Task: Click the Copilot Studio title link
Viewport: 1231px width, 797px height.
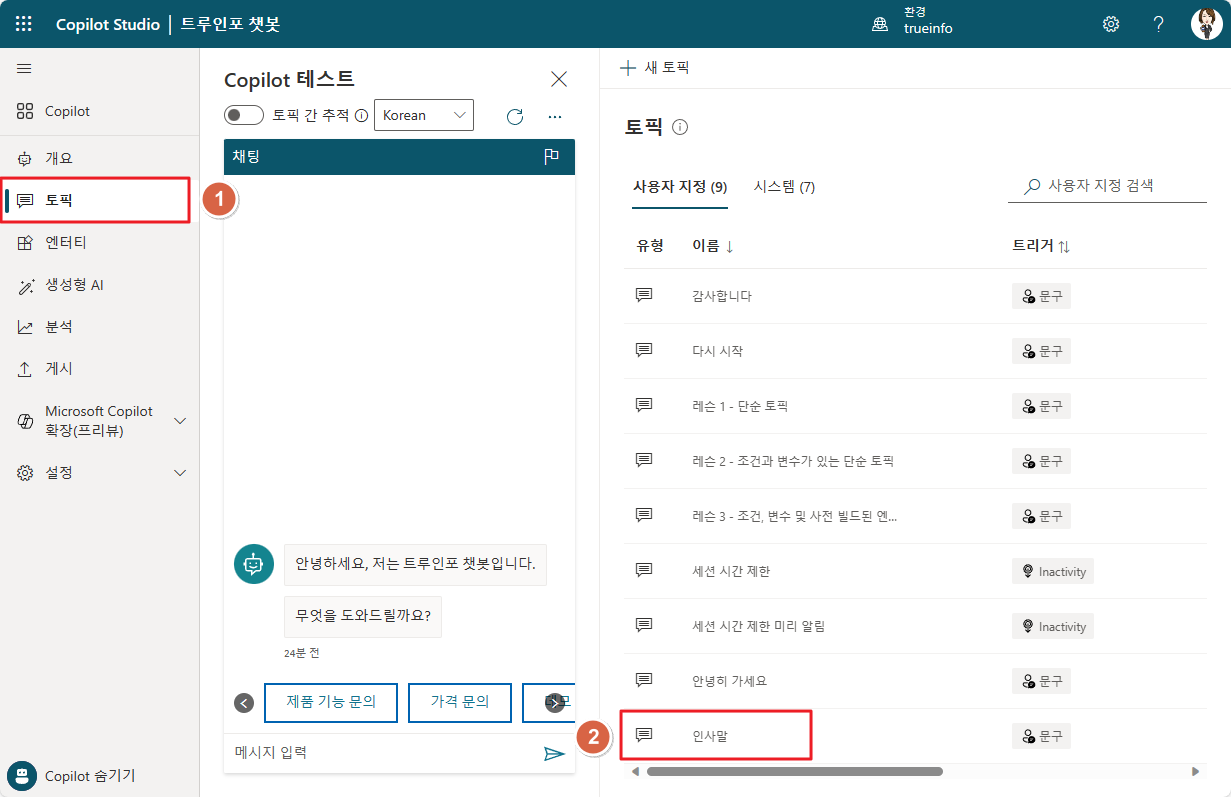Action: (x=108, y=24)
